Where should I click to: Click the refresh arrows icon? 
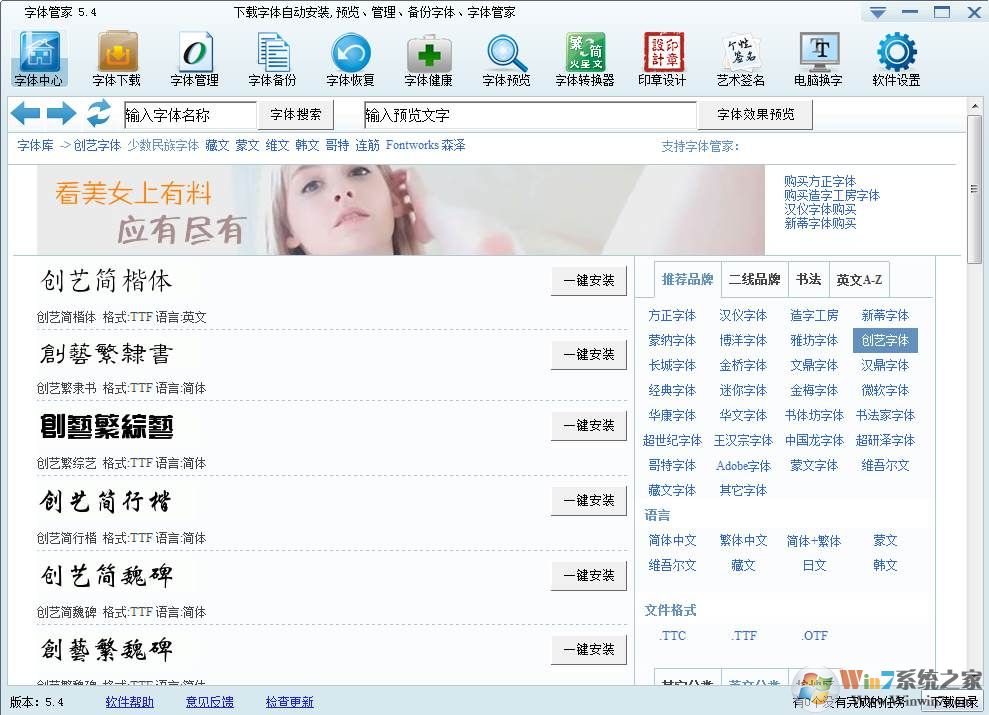[x=98, y=114]
